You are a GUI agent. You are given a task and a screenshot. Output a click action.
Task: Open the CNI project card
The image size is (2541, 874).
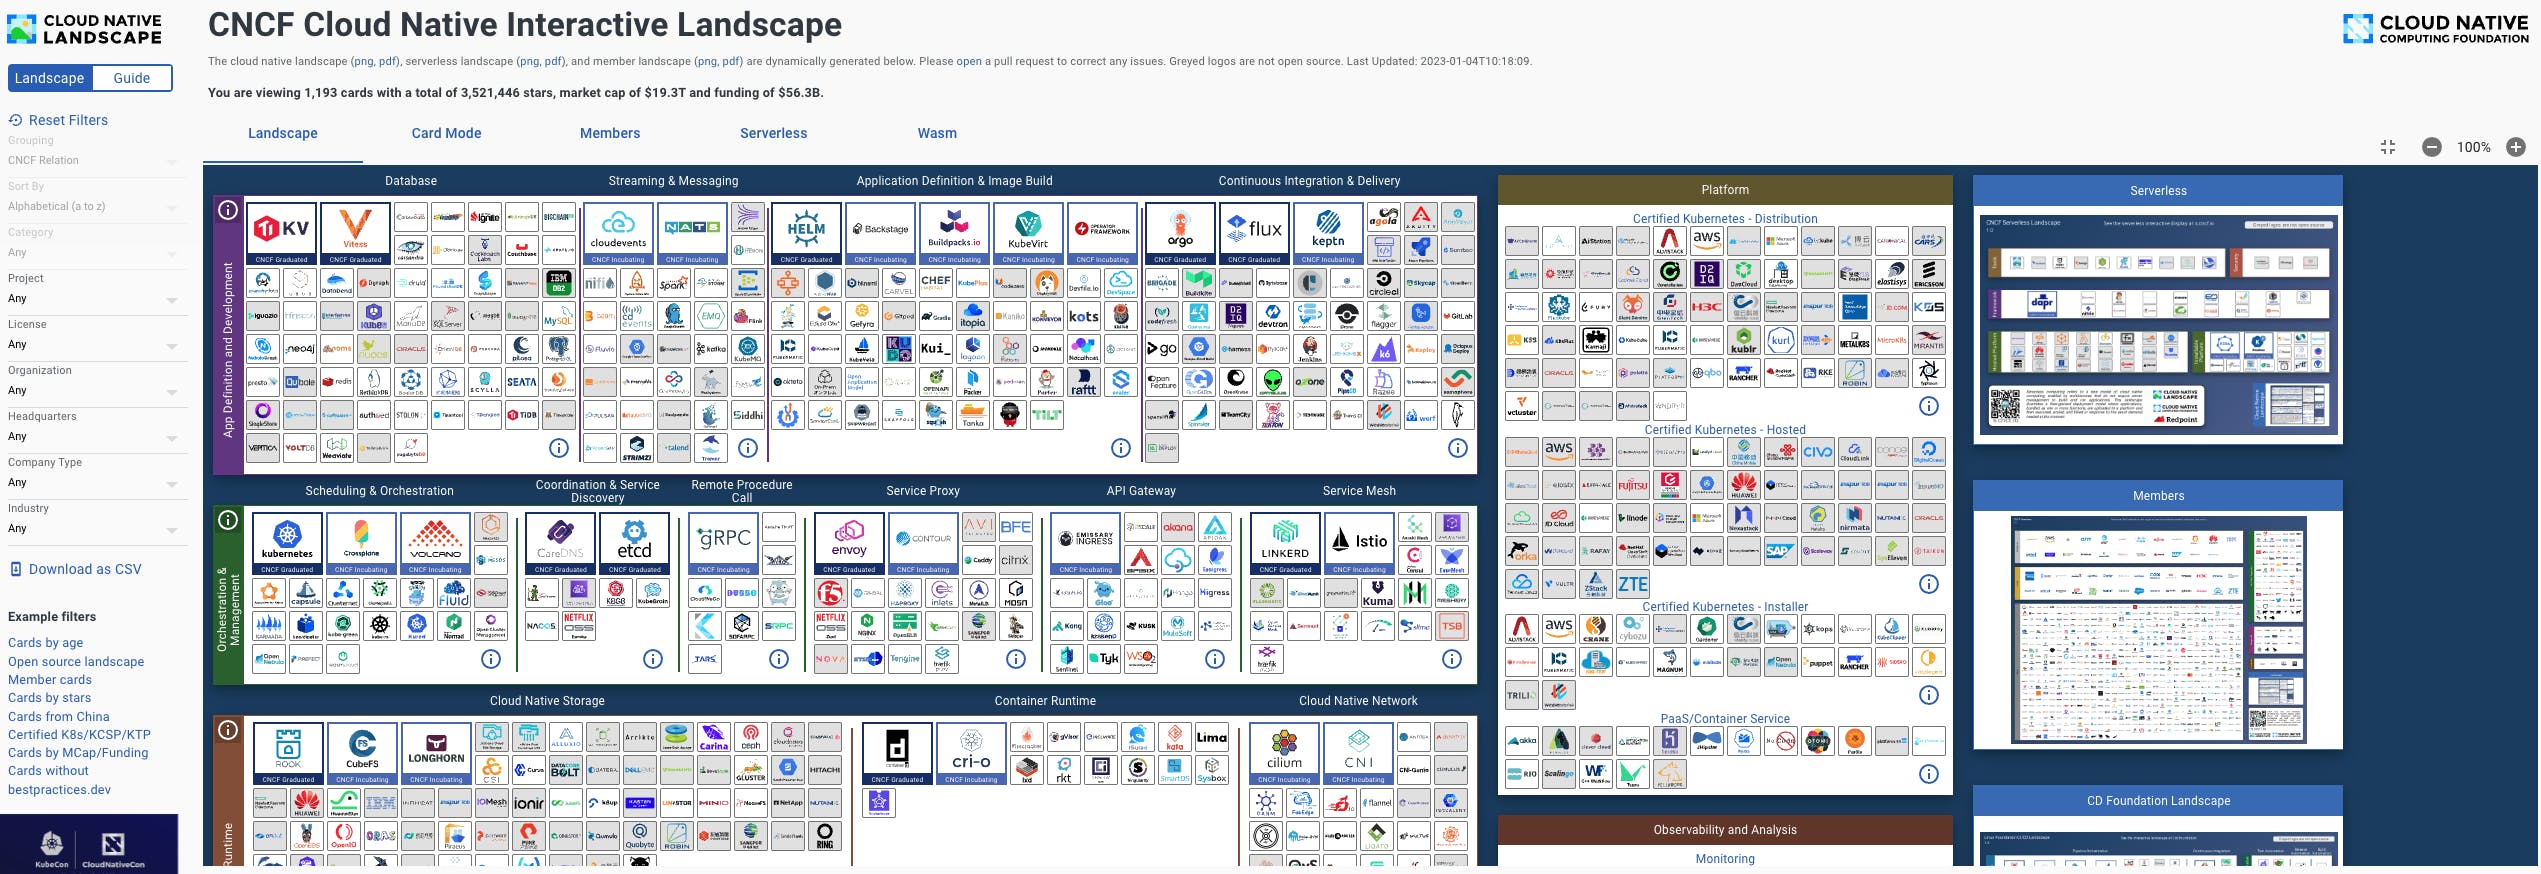[1358, 754]
